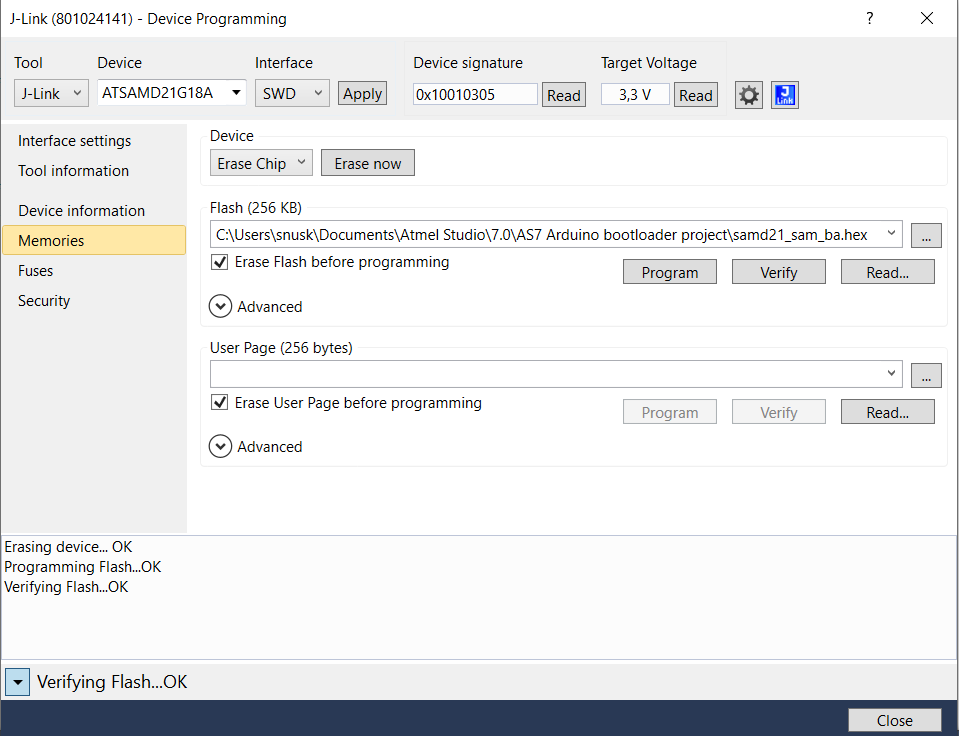Toggle Erase User Page before programming checkbox

pyautogui.click(x=220, y=403)
